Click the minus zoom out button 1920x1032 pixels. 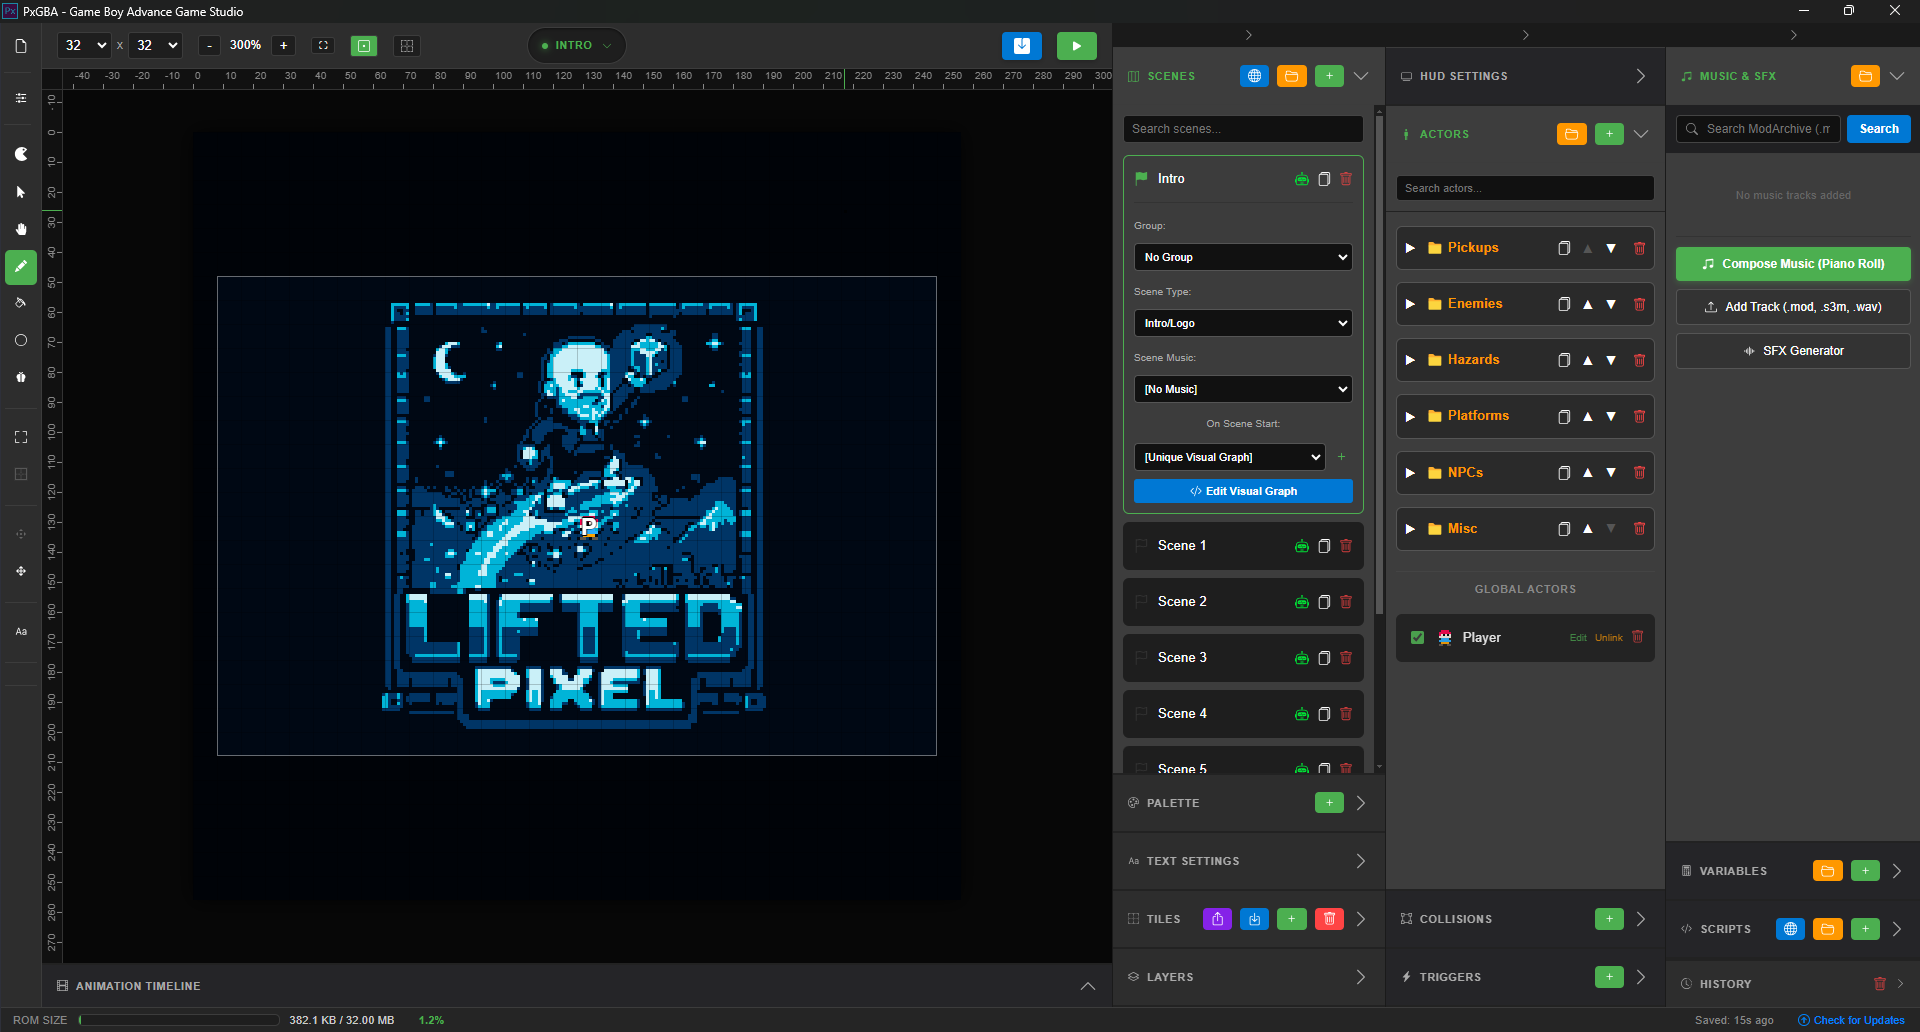point(209,46)
